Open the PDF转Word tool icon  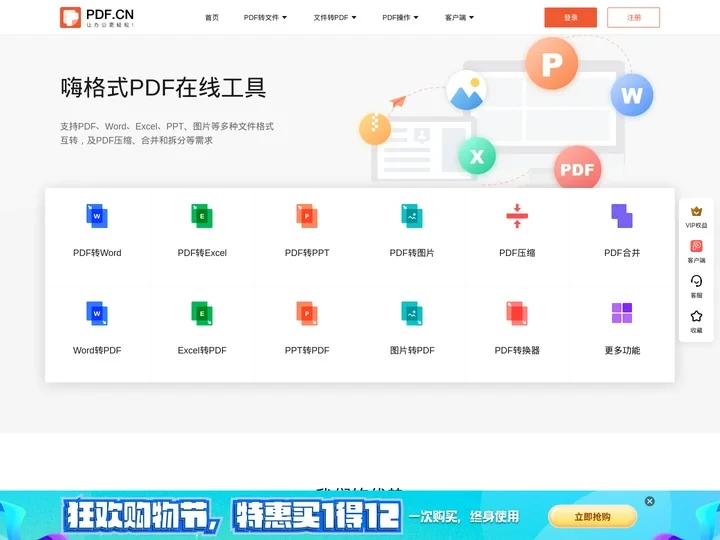click(x=97, y=216)
